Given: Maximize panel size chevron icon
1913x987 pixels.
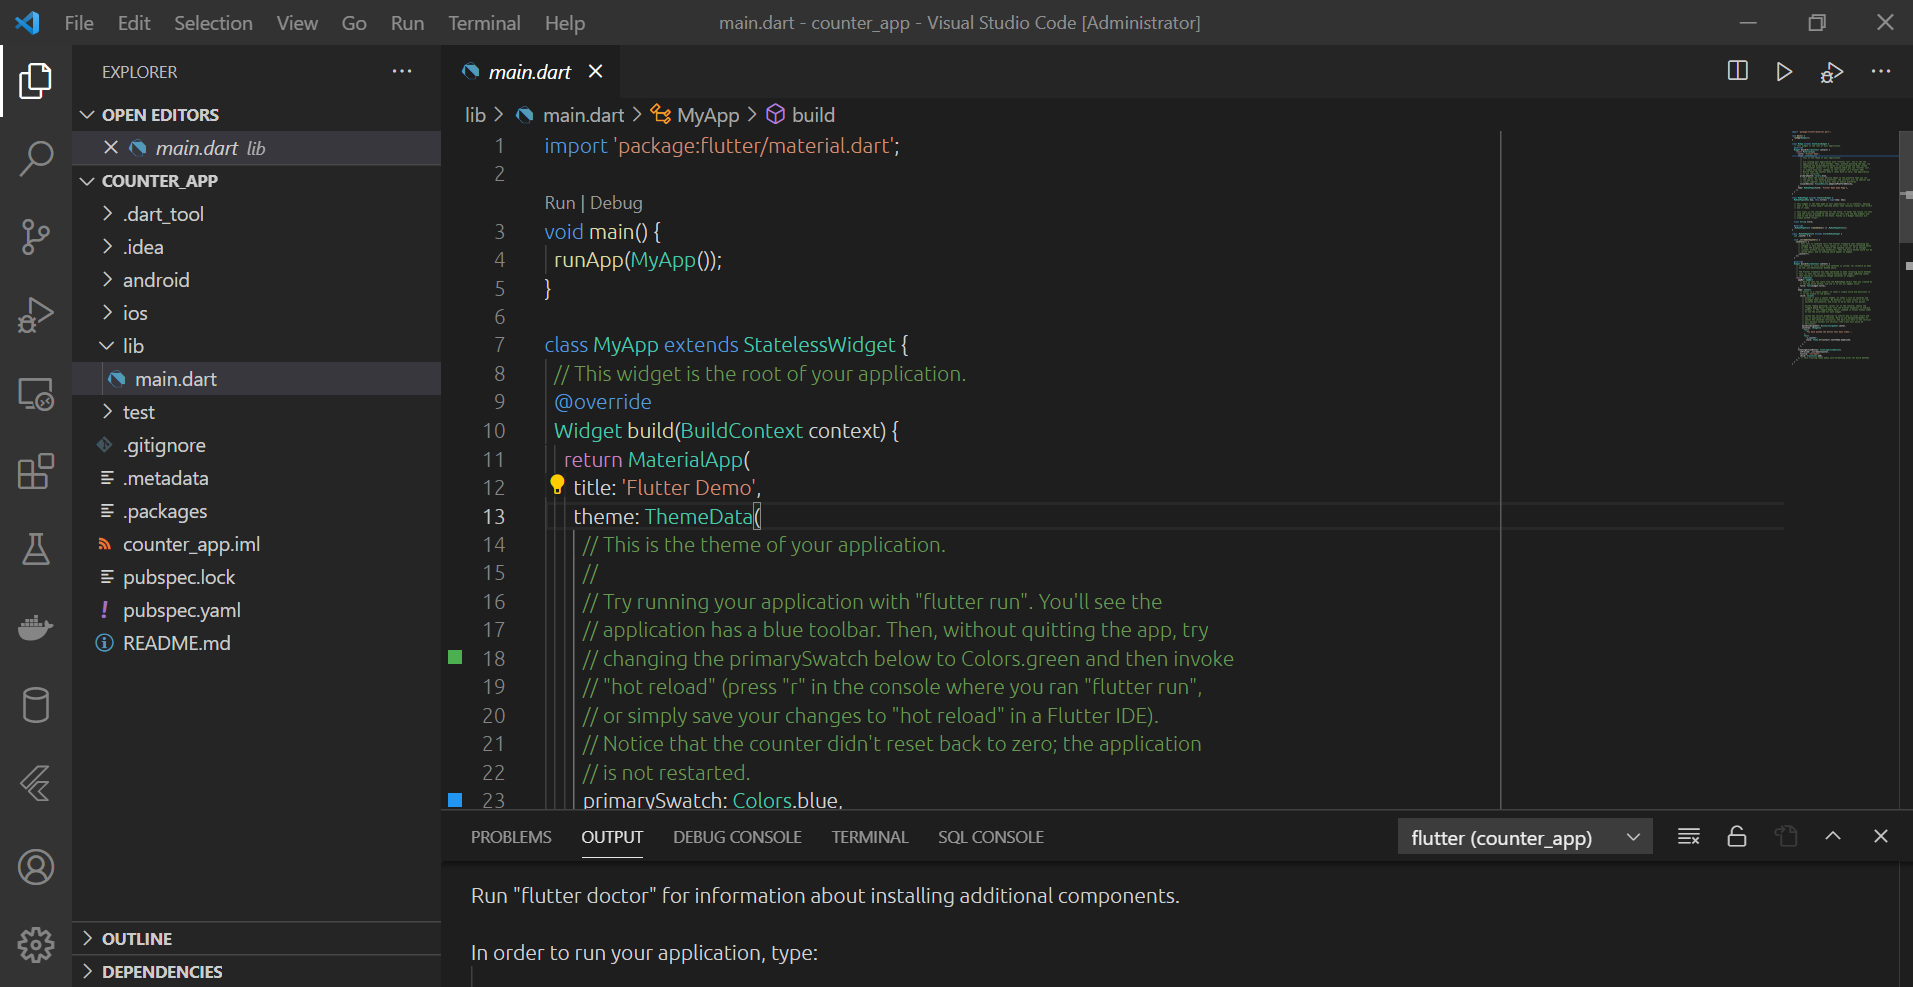Looking at the screenshot, I should 1833,835.
